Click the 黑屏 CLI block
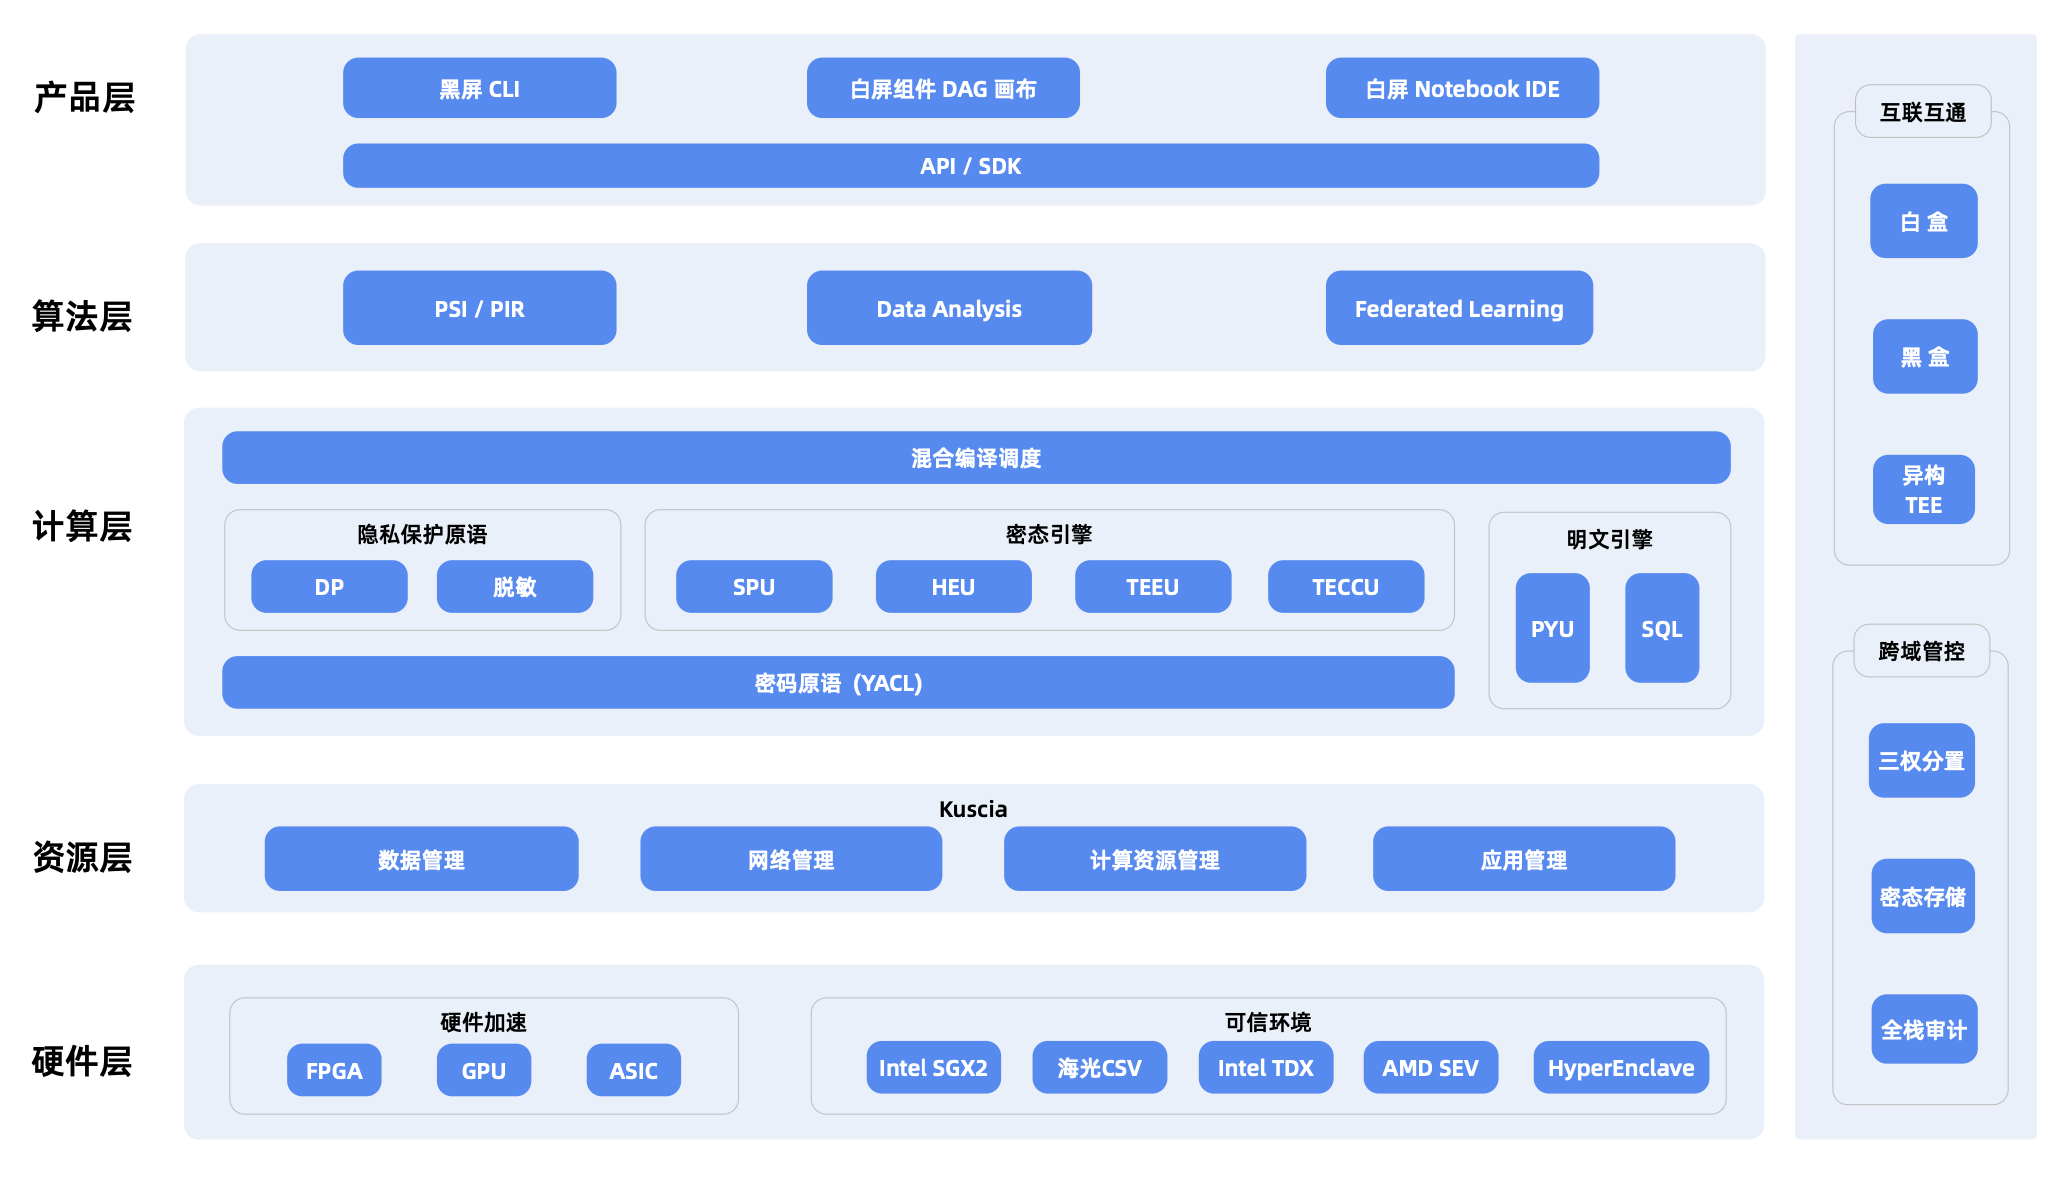The width and height of the screenshot is (2054, 1178). point(479,88)
